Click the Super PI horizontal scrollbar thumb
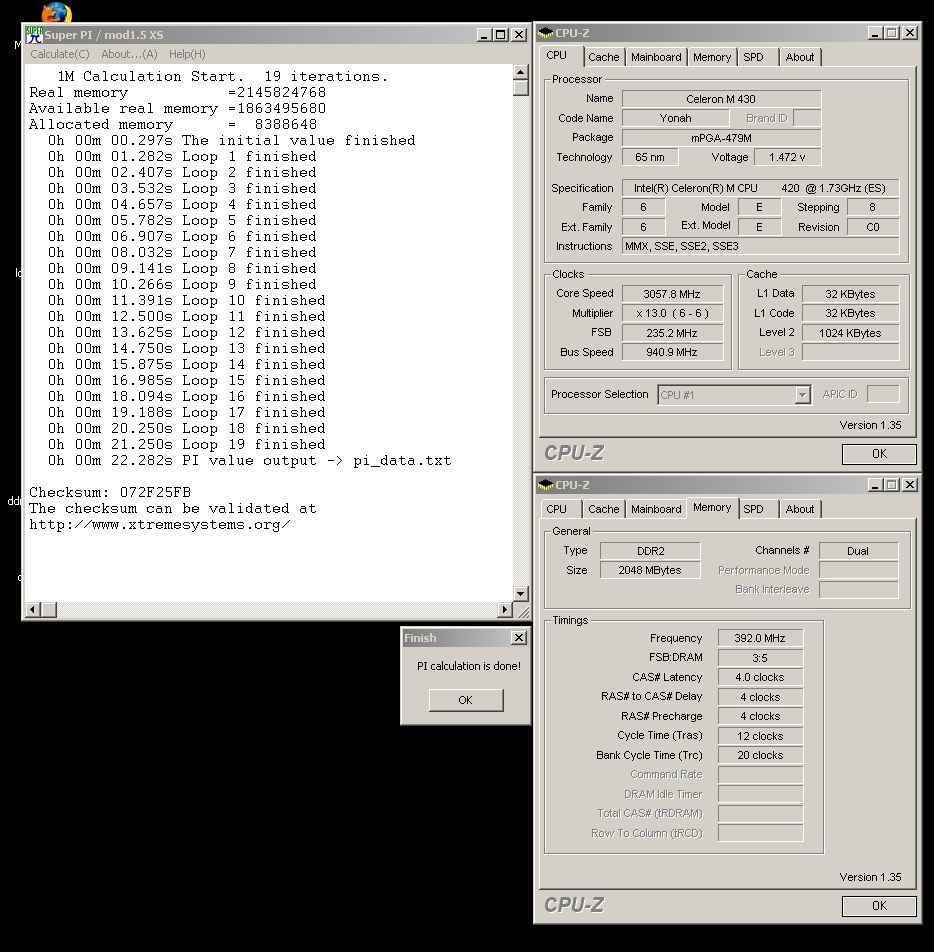The height and width of the screenshot is (952, 934). click(49, 609)
